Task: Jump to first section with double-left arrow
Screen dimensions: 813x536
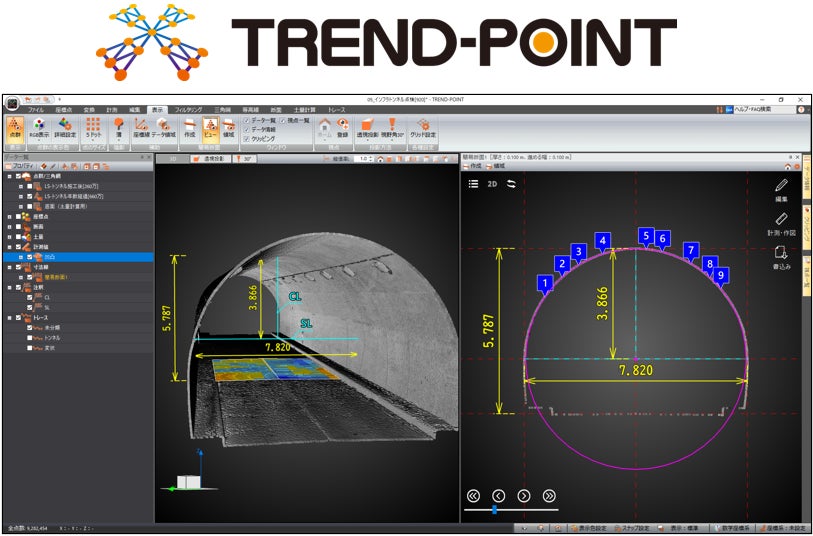Action: point(473,496)
